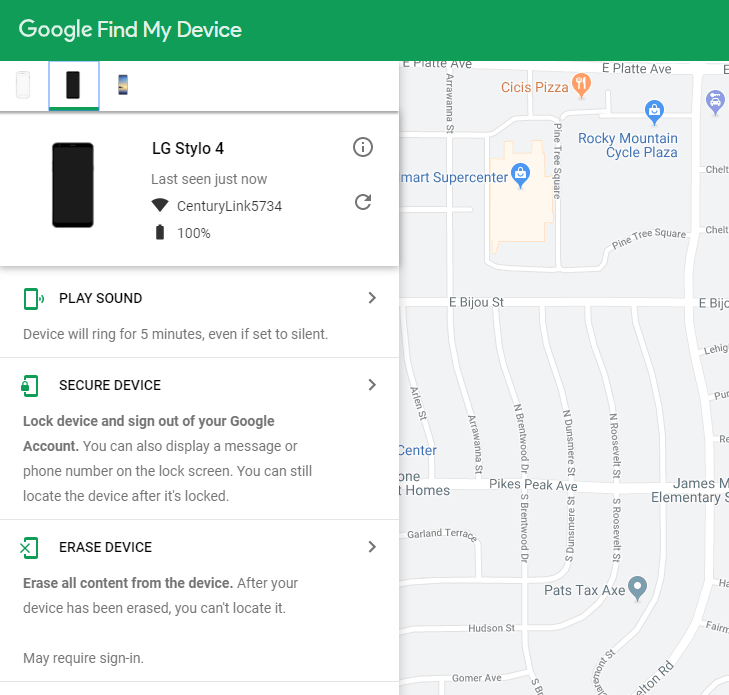The width and height of the screenshot is (729, 695).
Task: Click the Gomer Ave street label
Action: 477,678
